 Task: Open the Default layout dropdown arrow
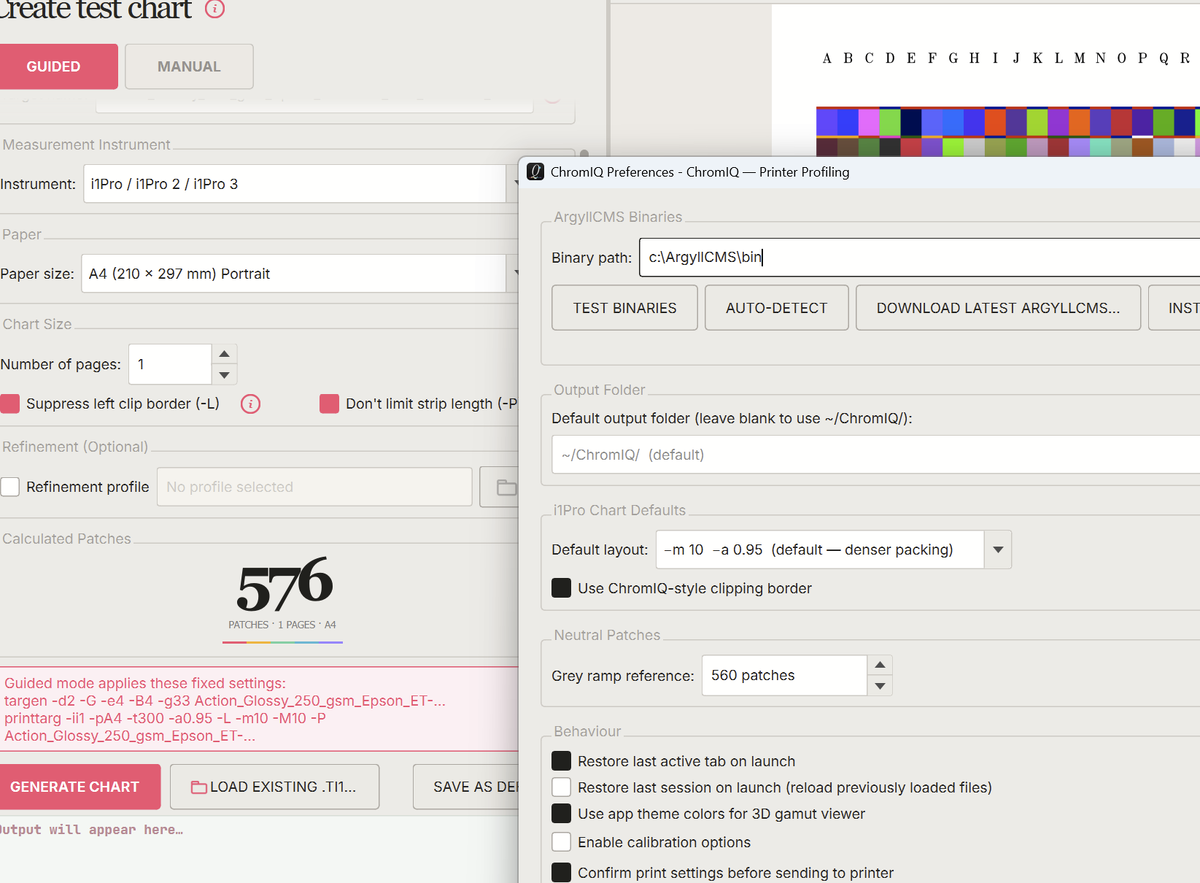tap(997, 549)
